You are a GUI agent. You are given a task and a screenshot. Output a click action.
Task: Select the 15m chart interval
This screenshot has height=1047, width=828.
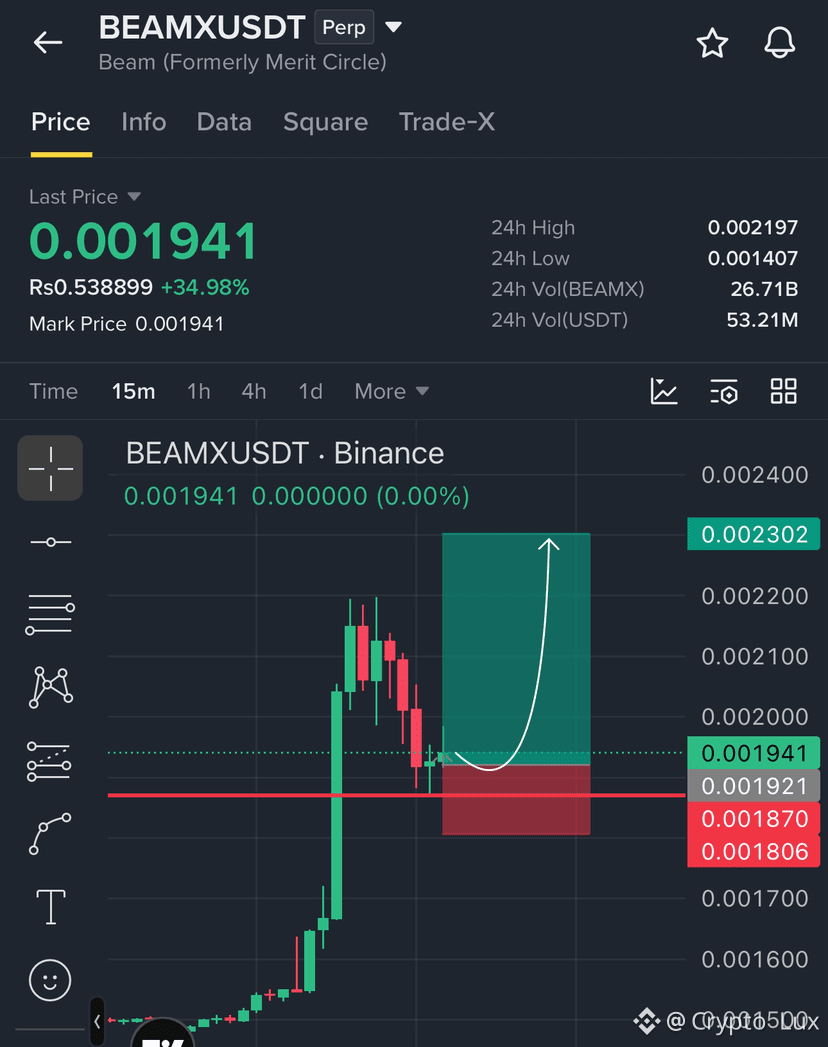[x=134, y=391]
